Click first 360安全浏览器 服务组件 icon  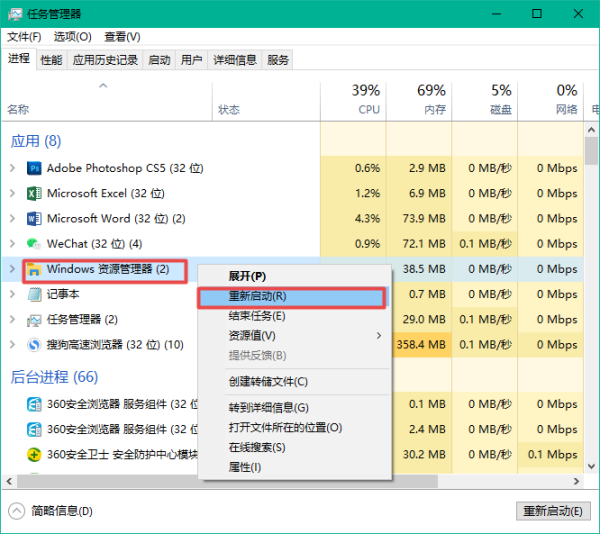click(34, 404)
